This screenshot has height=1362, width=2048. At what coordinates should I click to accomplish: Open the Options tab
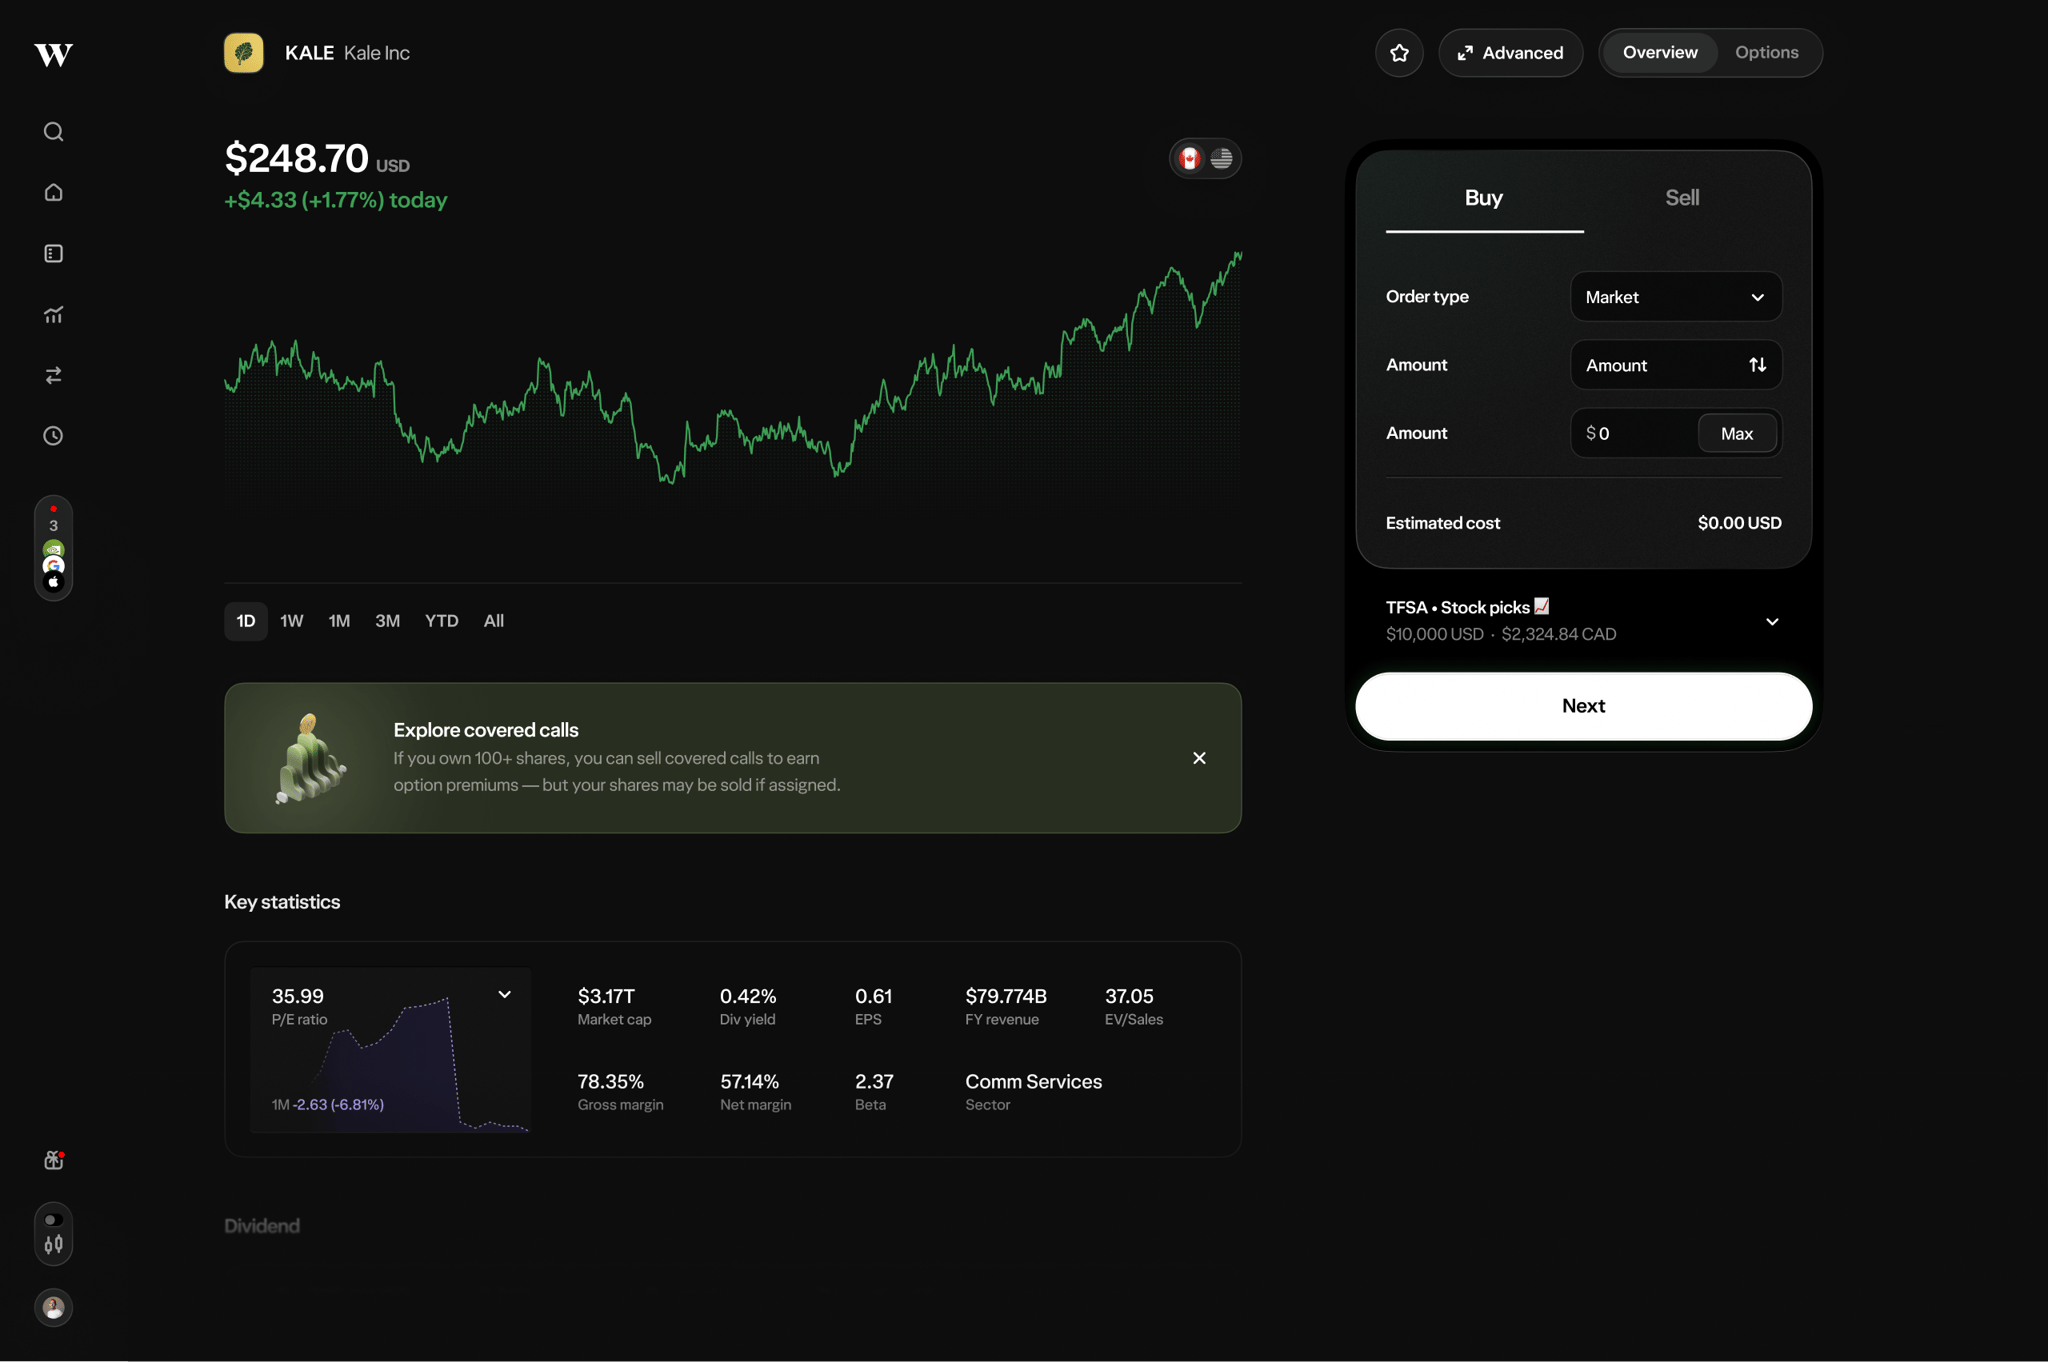(x=1766, y=52)
